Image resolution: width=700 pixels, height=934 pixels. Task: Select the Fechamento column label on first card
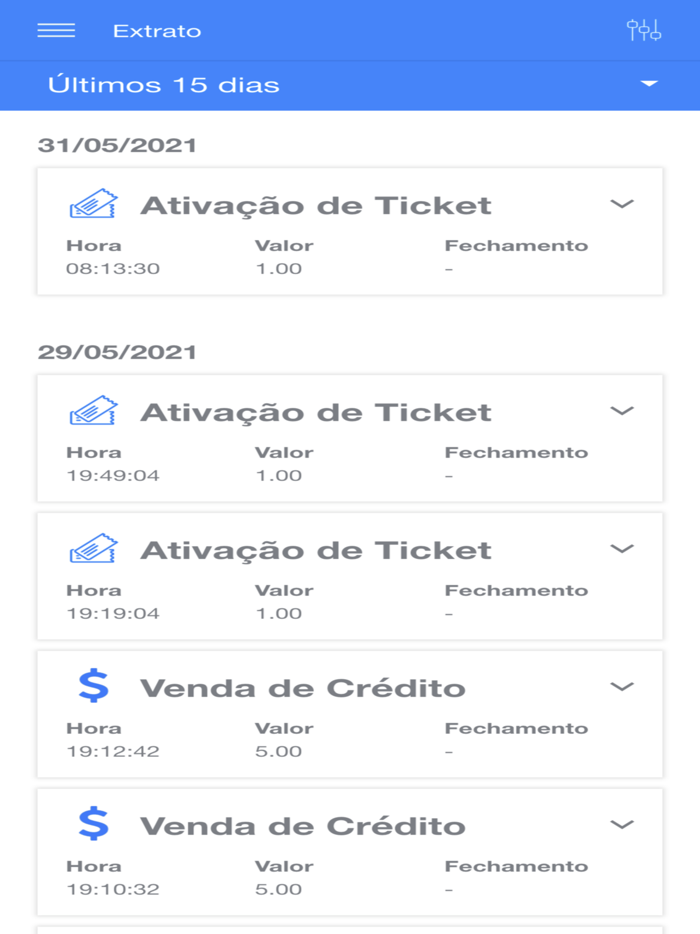click(x=516, y=244)
